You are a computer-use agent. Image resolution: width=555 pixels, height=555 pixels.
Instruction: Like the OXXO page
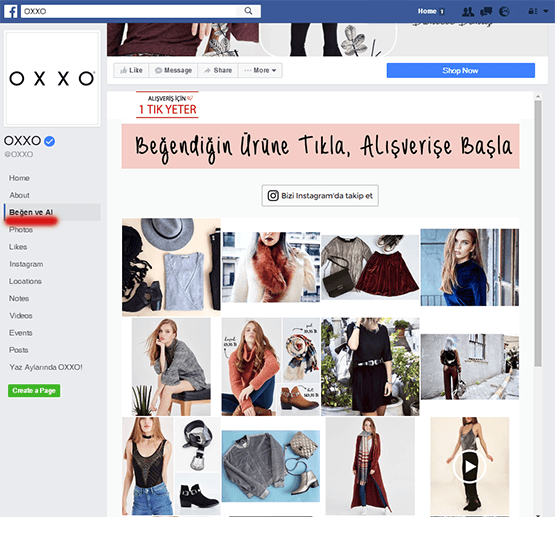point(131,70)
